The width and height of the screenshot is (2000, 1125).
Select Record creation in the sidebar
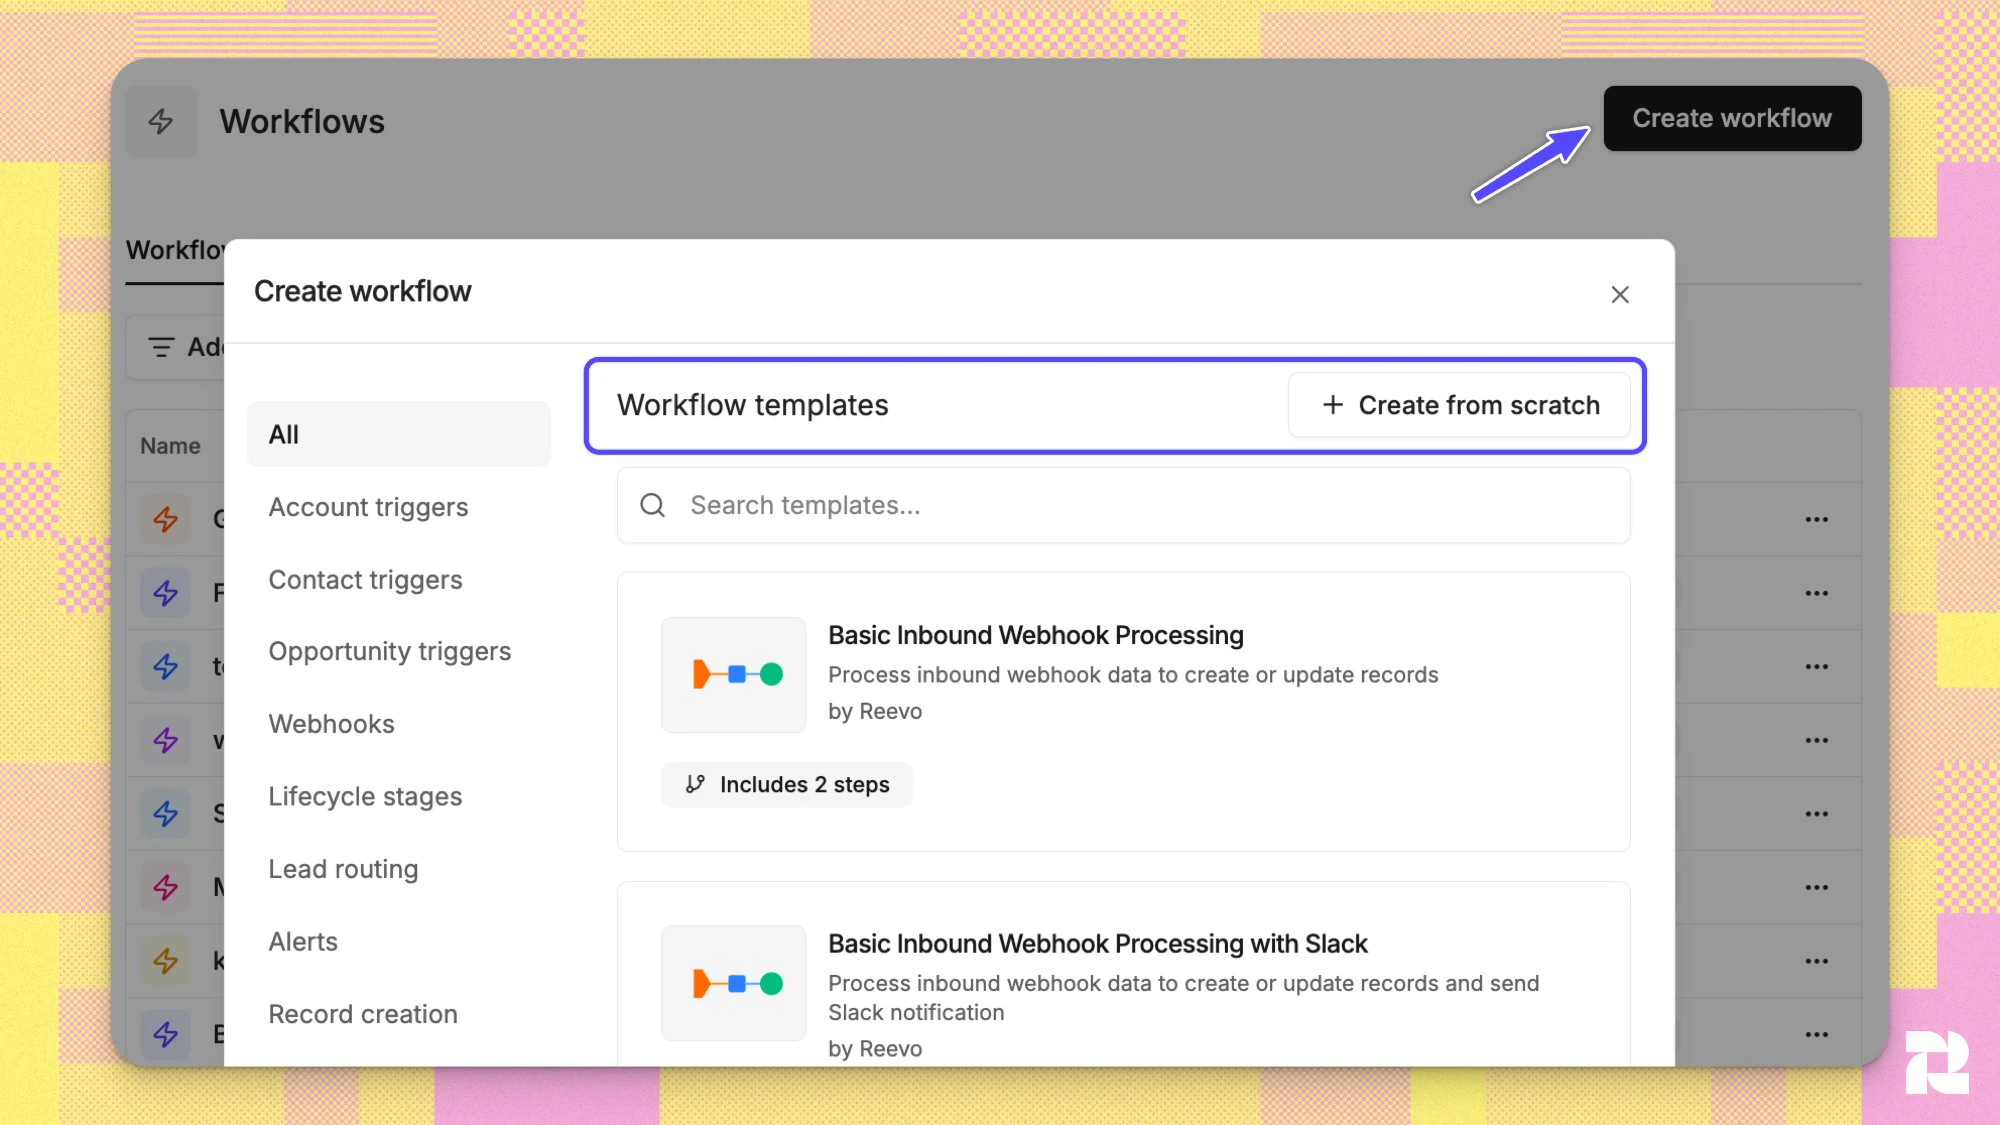point(362,1013)
